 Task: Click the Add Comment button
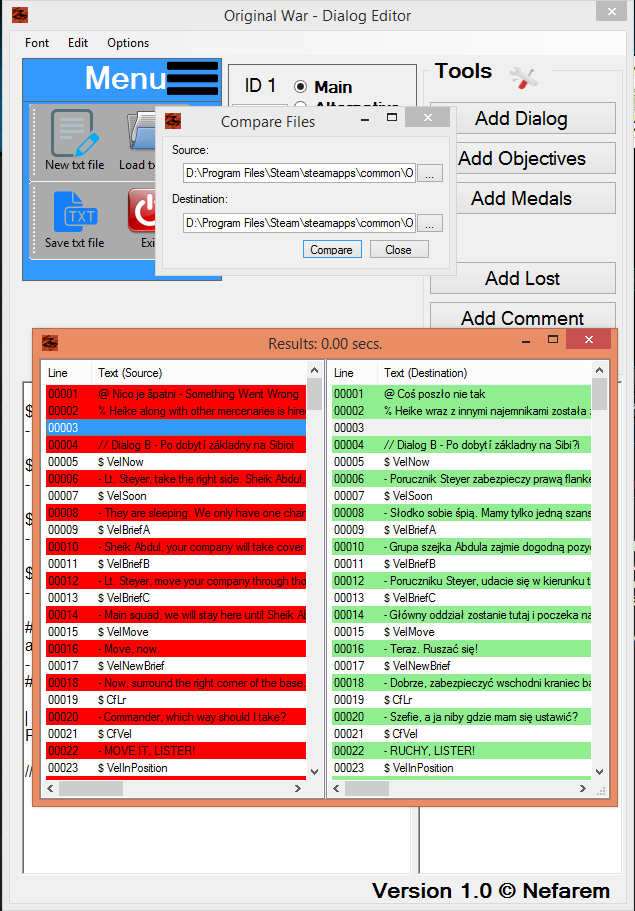[522, 317]
